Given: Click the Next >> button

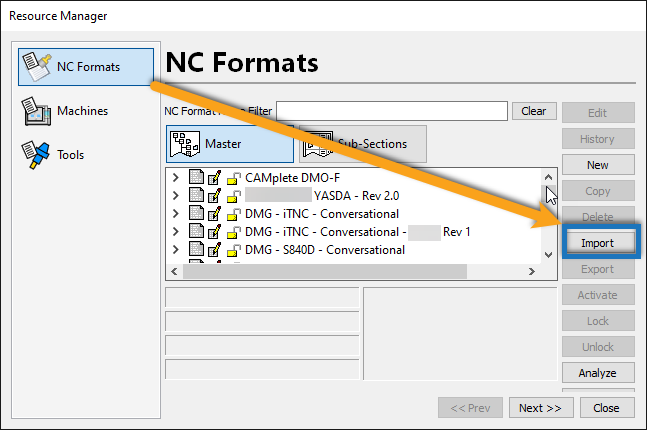Looking at the screenshot, I should (541, 408).
